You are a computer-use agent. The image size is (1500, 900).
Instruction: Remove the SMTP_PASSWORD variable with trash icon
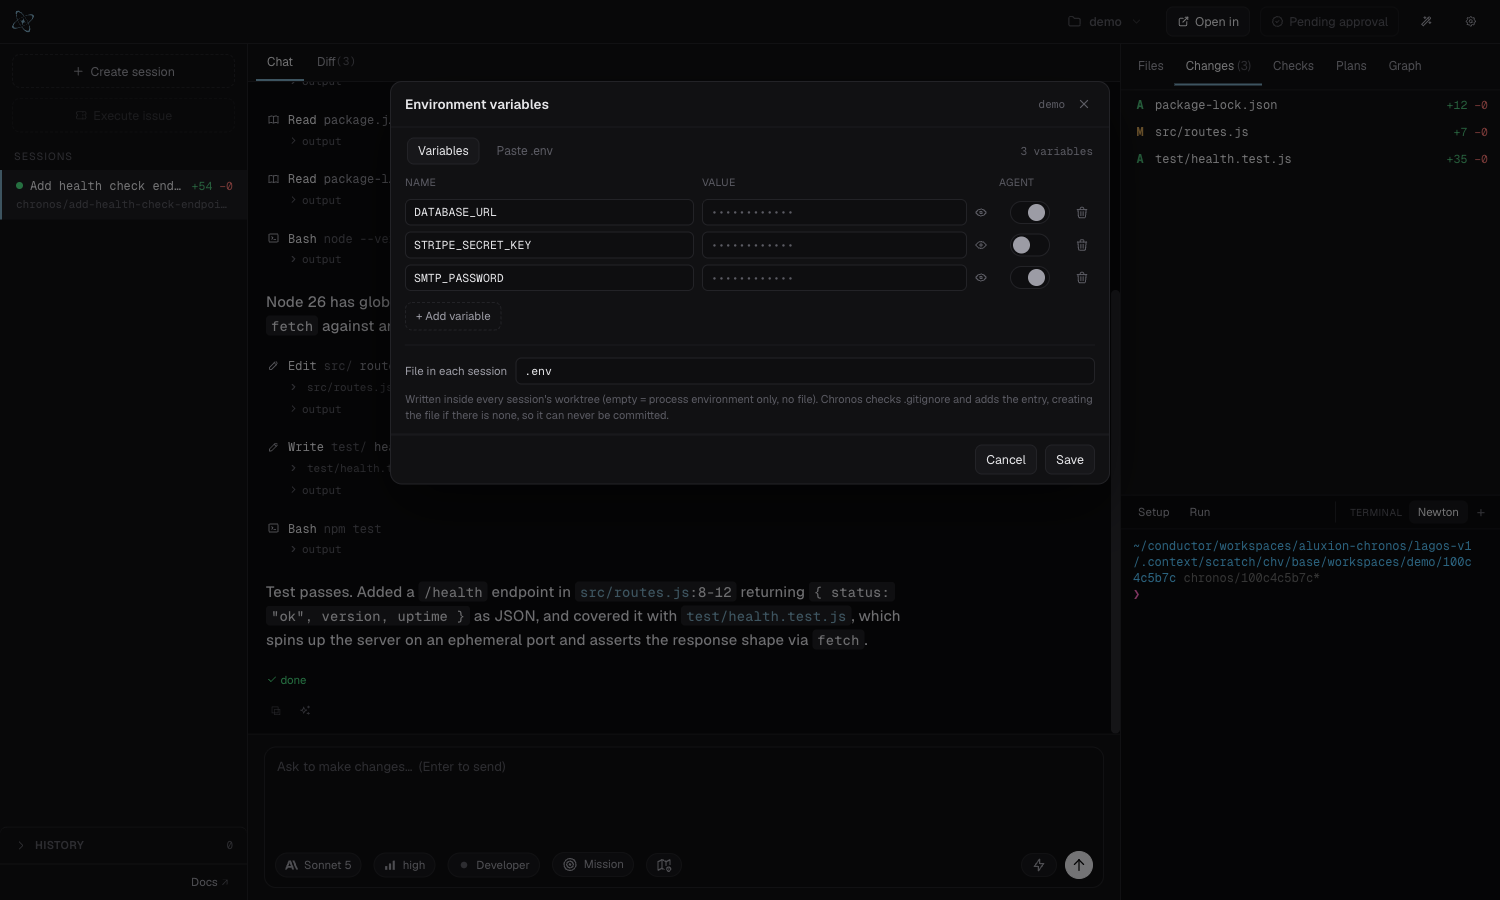1082,278
